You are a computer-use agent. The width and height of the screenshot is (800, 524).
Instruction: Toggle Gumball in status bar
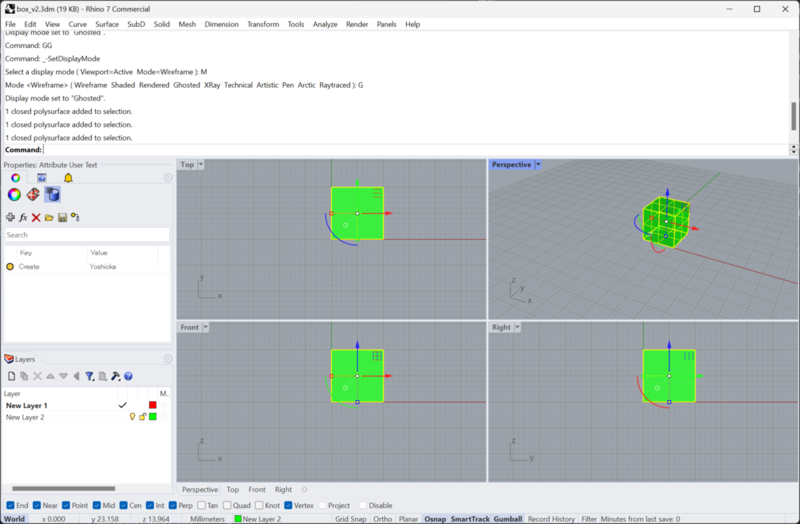pyautogui.click(x=508, y=519)
